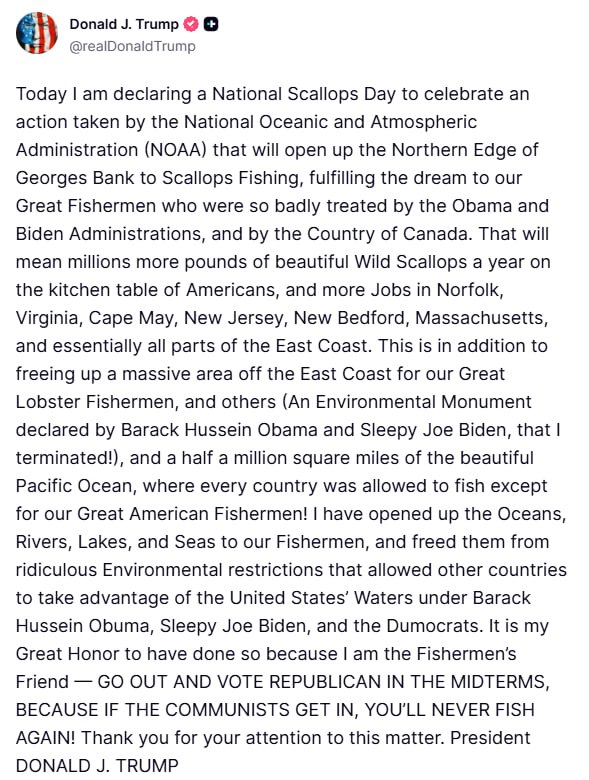
Task: Click the words "Georges Bank" in the post
Action: (x=75, y=178)
